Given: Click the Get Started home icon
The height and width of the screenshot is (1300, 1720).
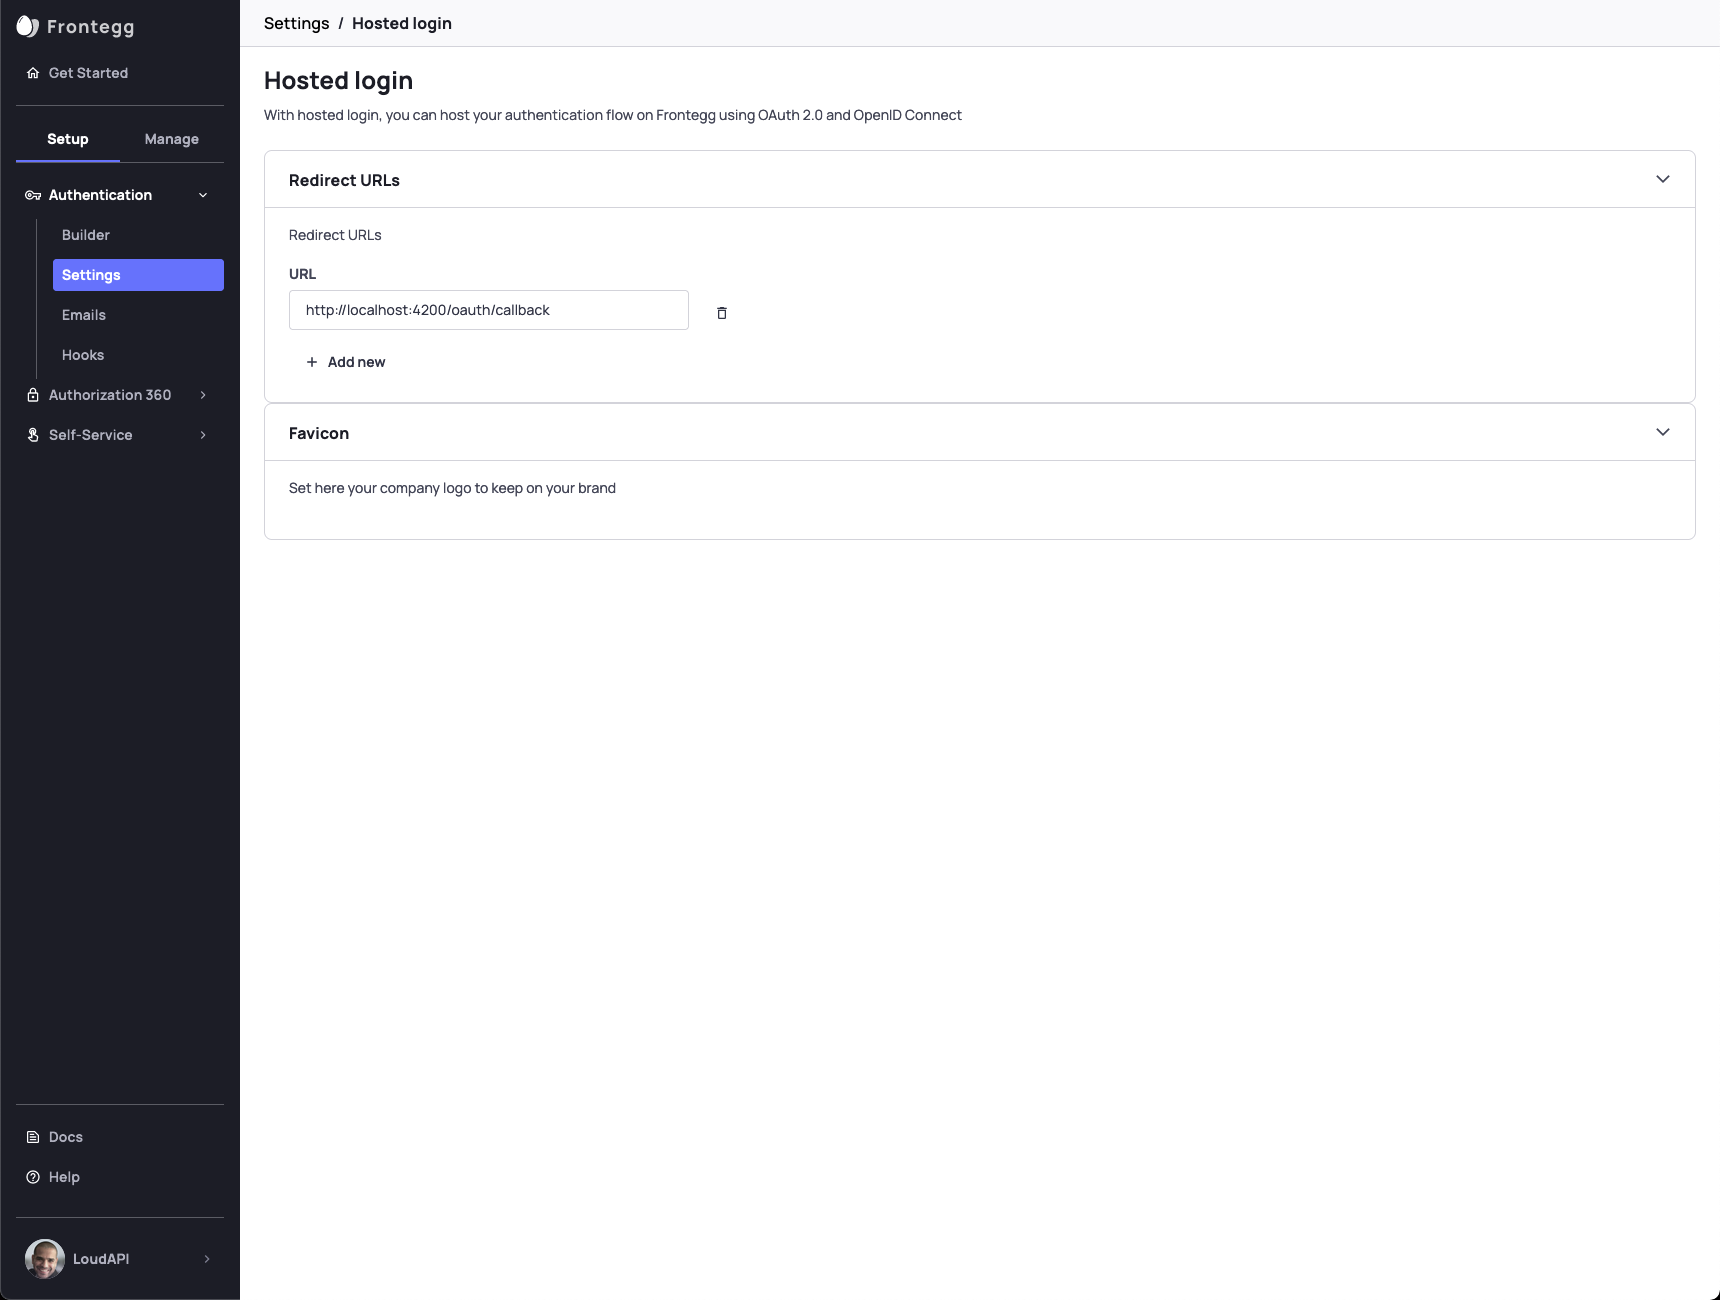Looking at the screenshot, I should (33, 73).
